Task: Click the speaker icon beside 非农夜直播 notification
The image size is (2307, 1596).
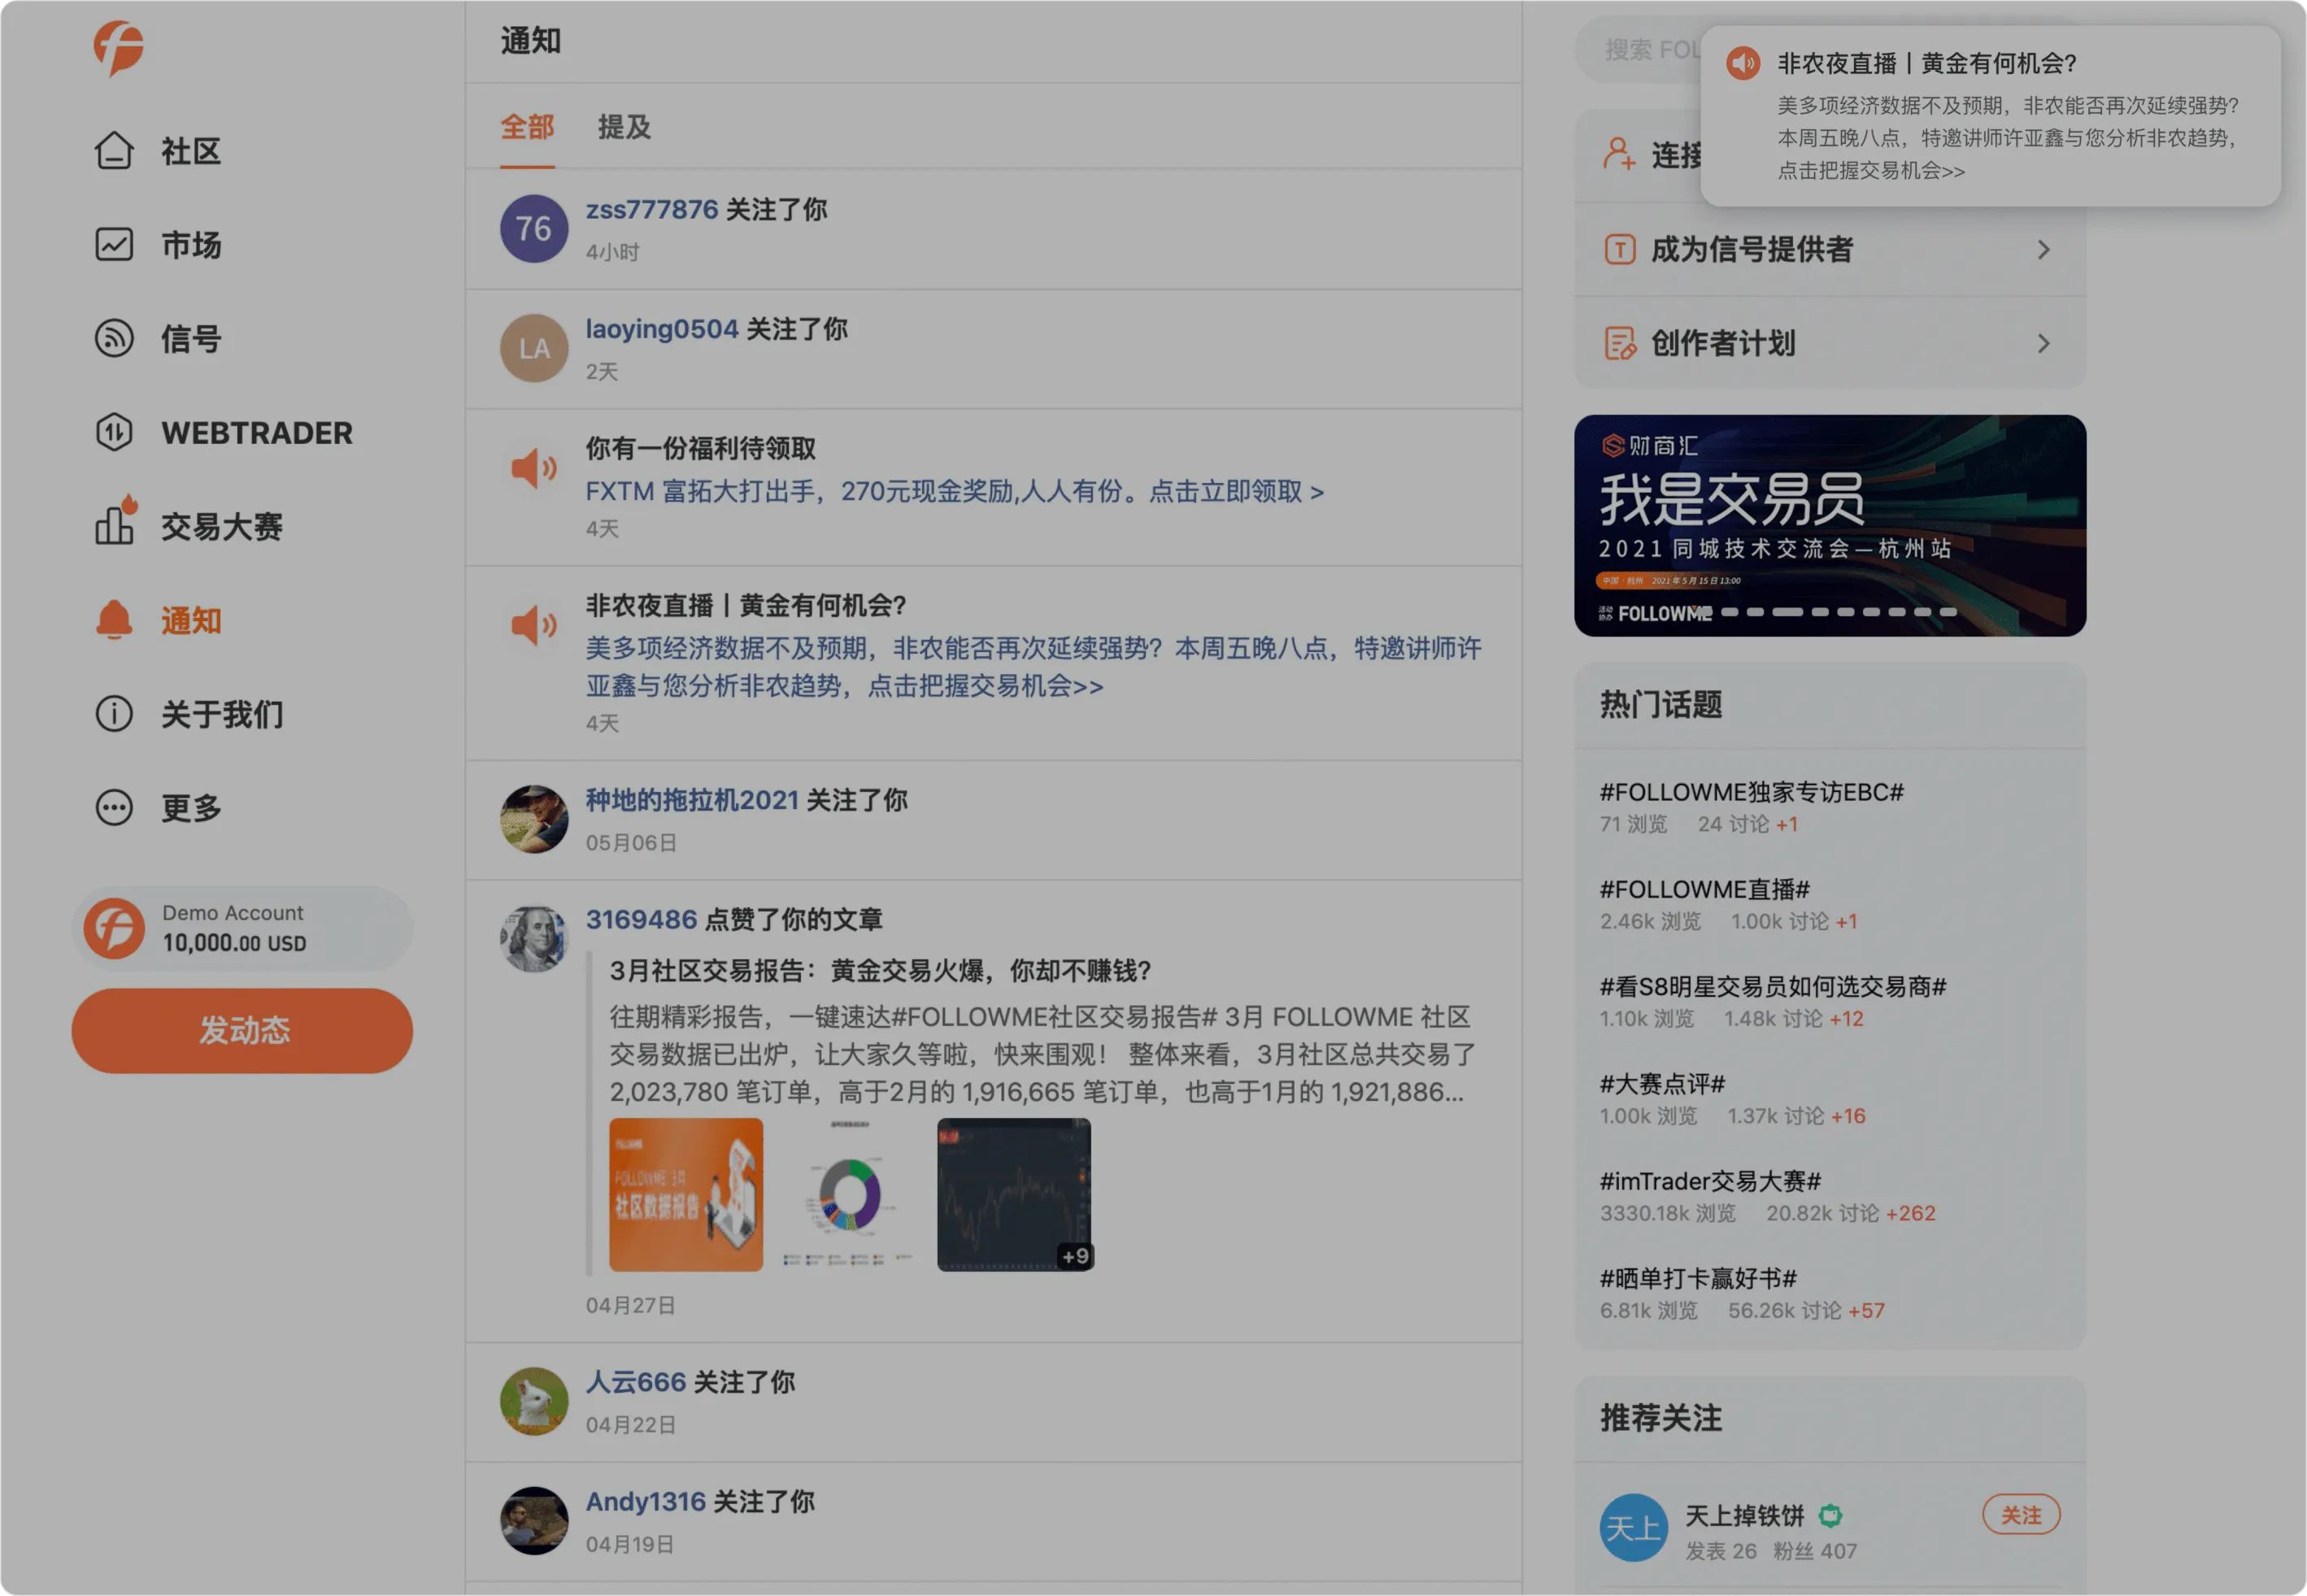Action: tap(534, 625)
